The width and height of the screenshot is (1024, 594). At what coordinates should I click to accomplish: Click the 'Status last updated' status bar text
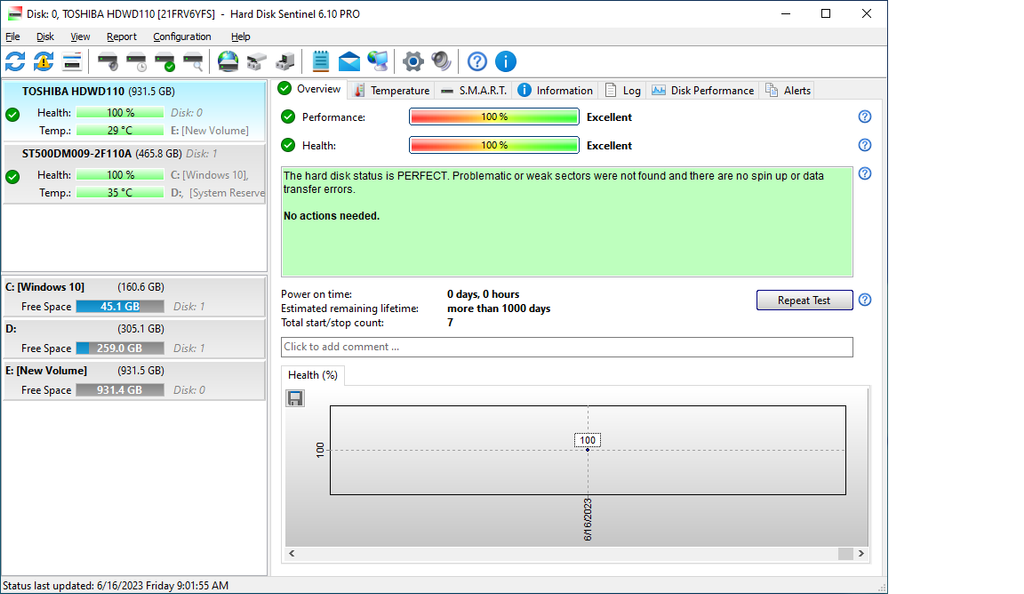click(116, 586)
